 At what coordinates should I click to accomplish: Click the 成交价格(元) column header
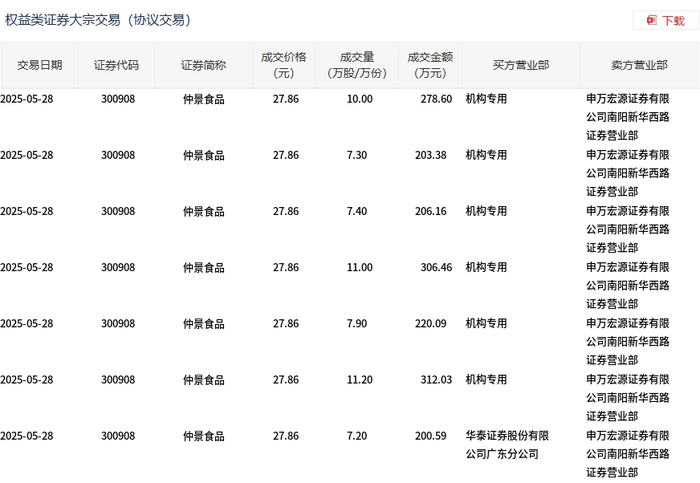pos(283,65)
